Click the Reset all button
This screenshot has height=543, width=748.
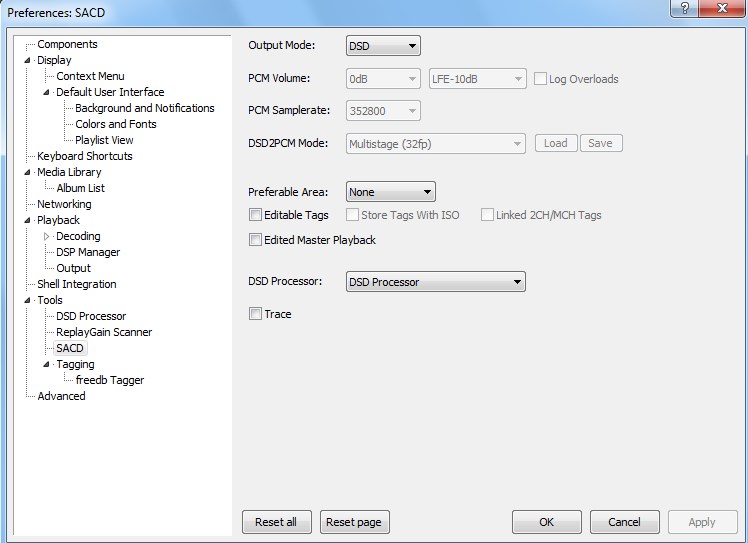(x=277, y=522)
